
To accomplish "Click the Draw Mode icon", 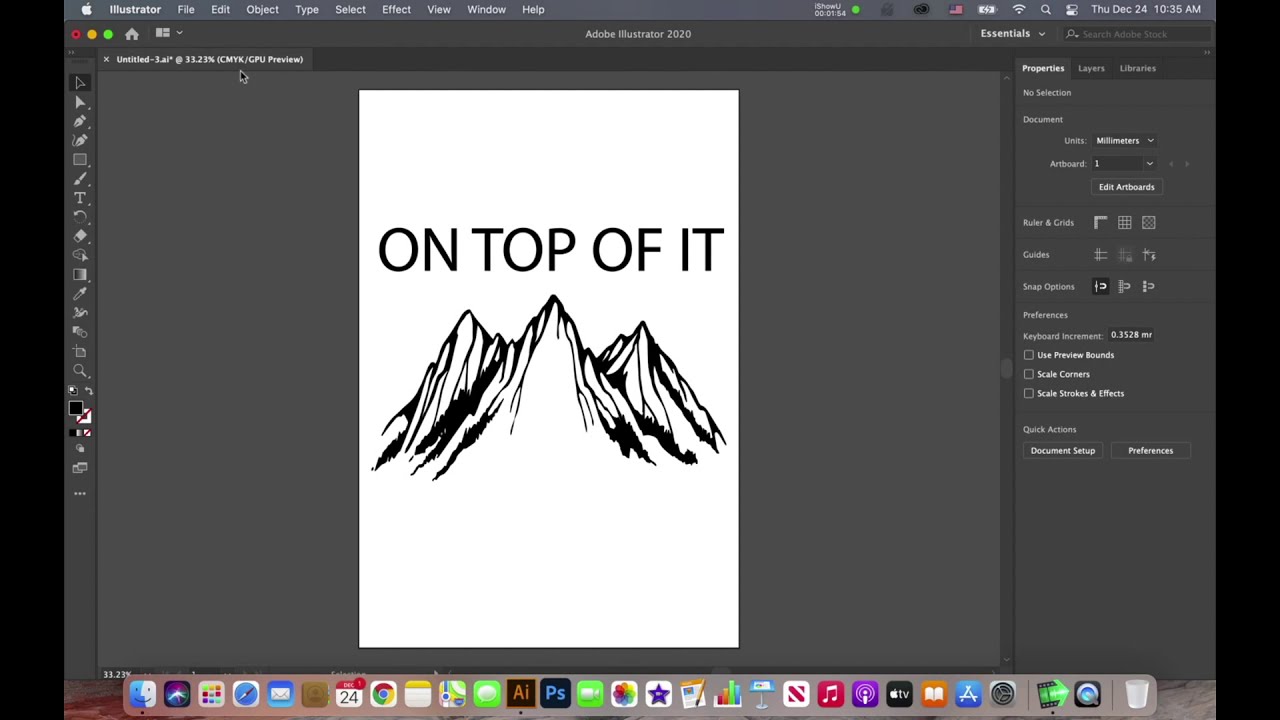I will (x=80, y=449).
